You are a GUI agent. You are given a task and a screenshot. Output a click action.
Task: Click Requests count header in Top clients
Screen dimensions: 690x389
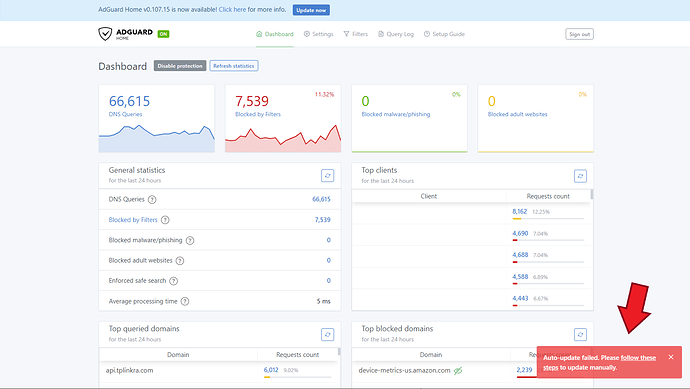pyautogui.click(x=548, y=196)
